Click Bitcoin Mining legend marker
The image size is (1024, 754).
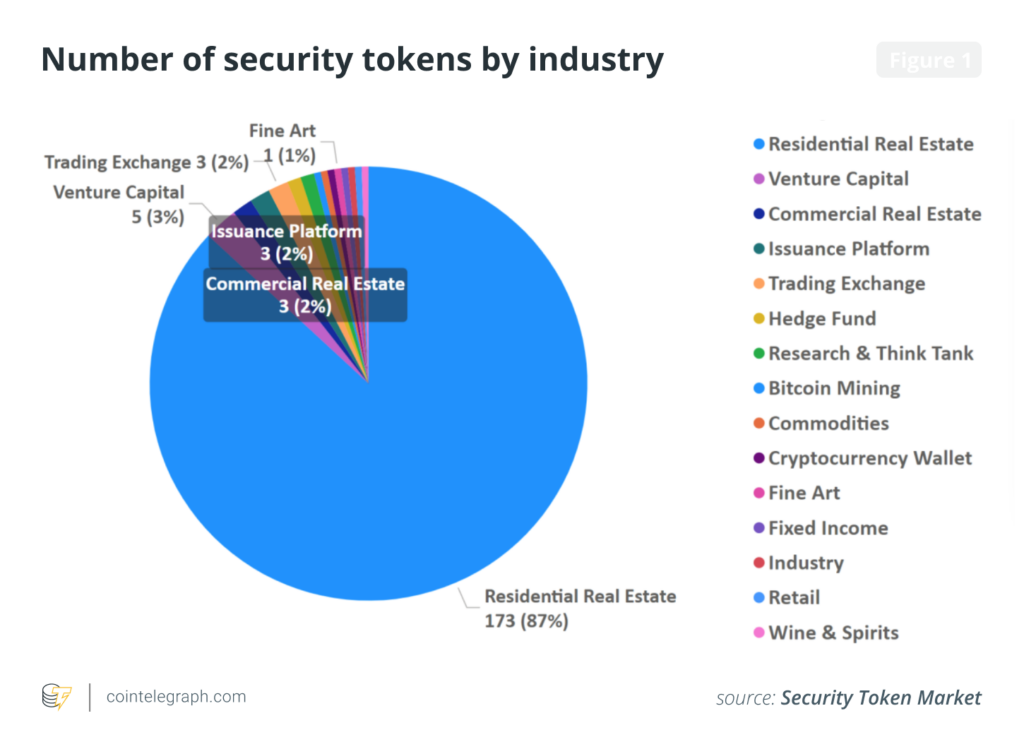tap(759, 388)
